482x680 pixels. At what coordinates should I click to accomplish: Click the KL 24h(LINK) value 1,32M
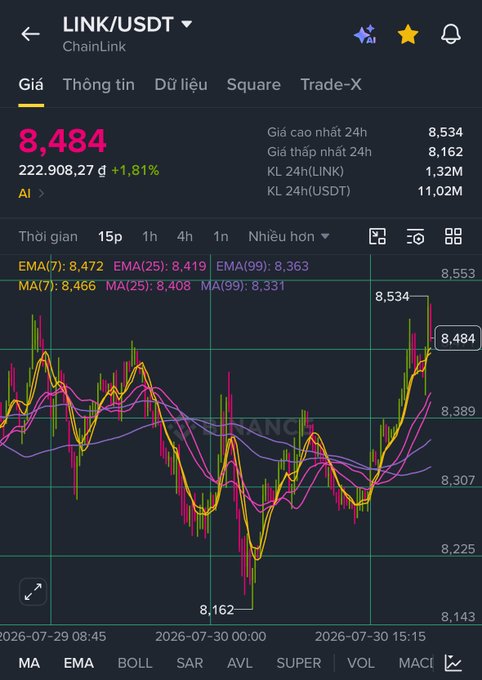444,171
